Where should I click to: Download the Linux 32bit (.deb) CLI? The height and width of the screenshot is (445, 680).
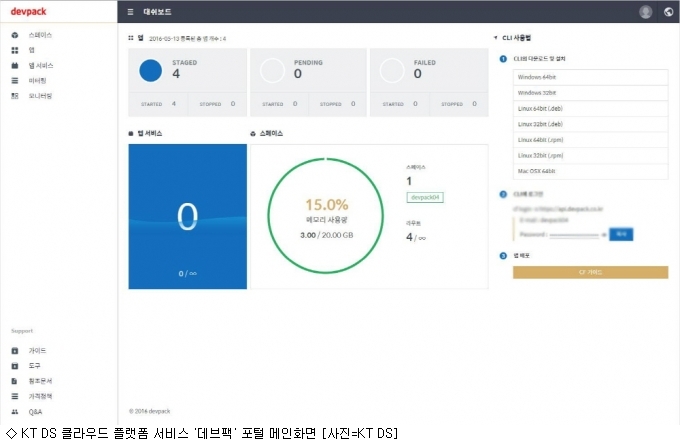590,124
